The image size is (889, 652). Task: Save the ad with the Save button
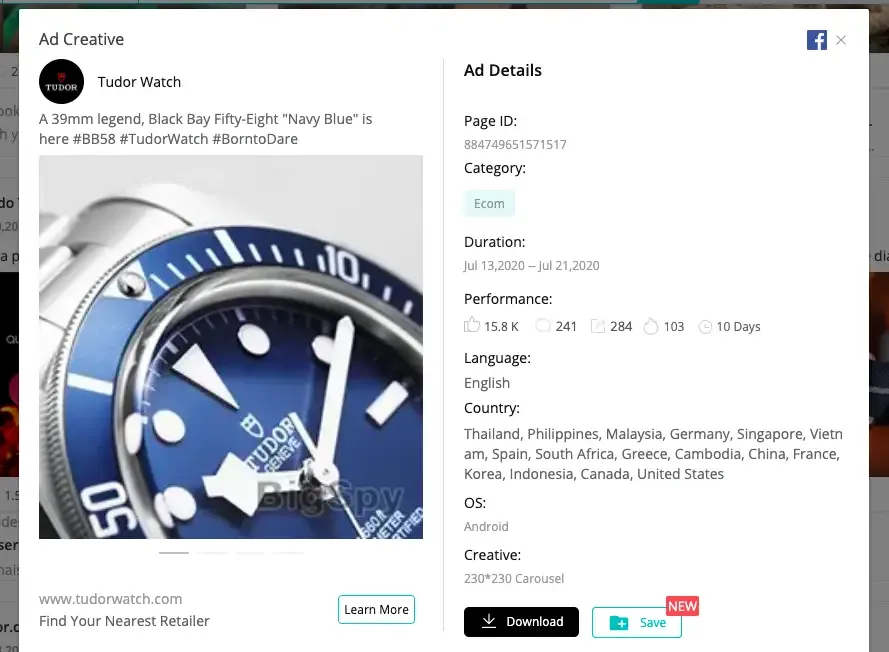pos(637,622)
